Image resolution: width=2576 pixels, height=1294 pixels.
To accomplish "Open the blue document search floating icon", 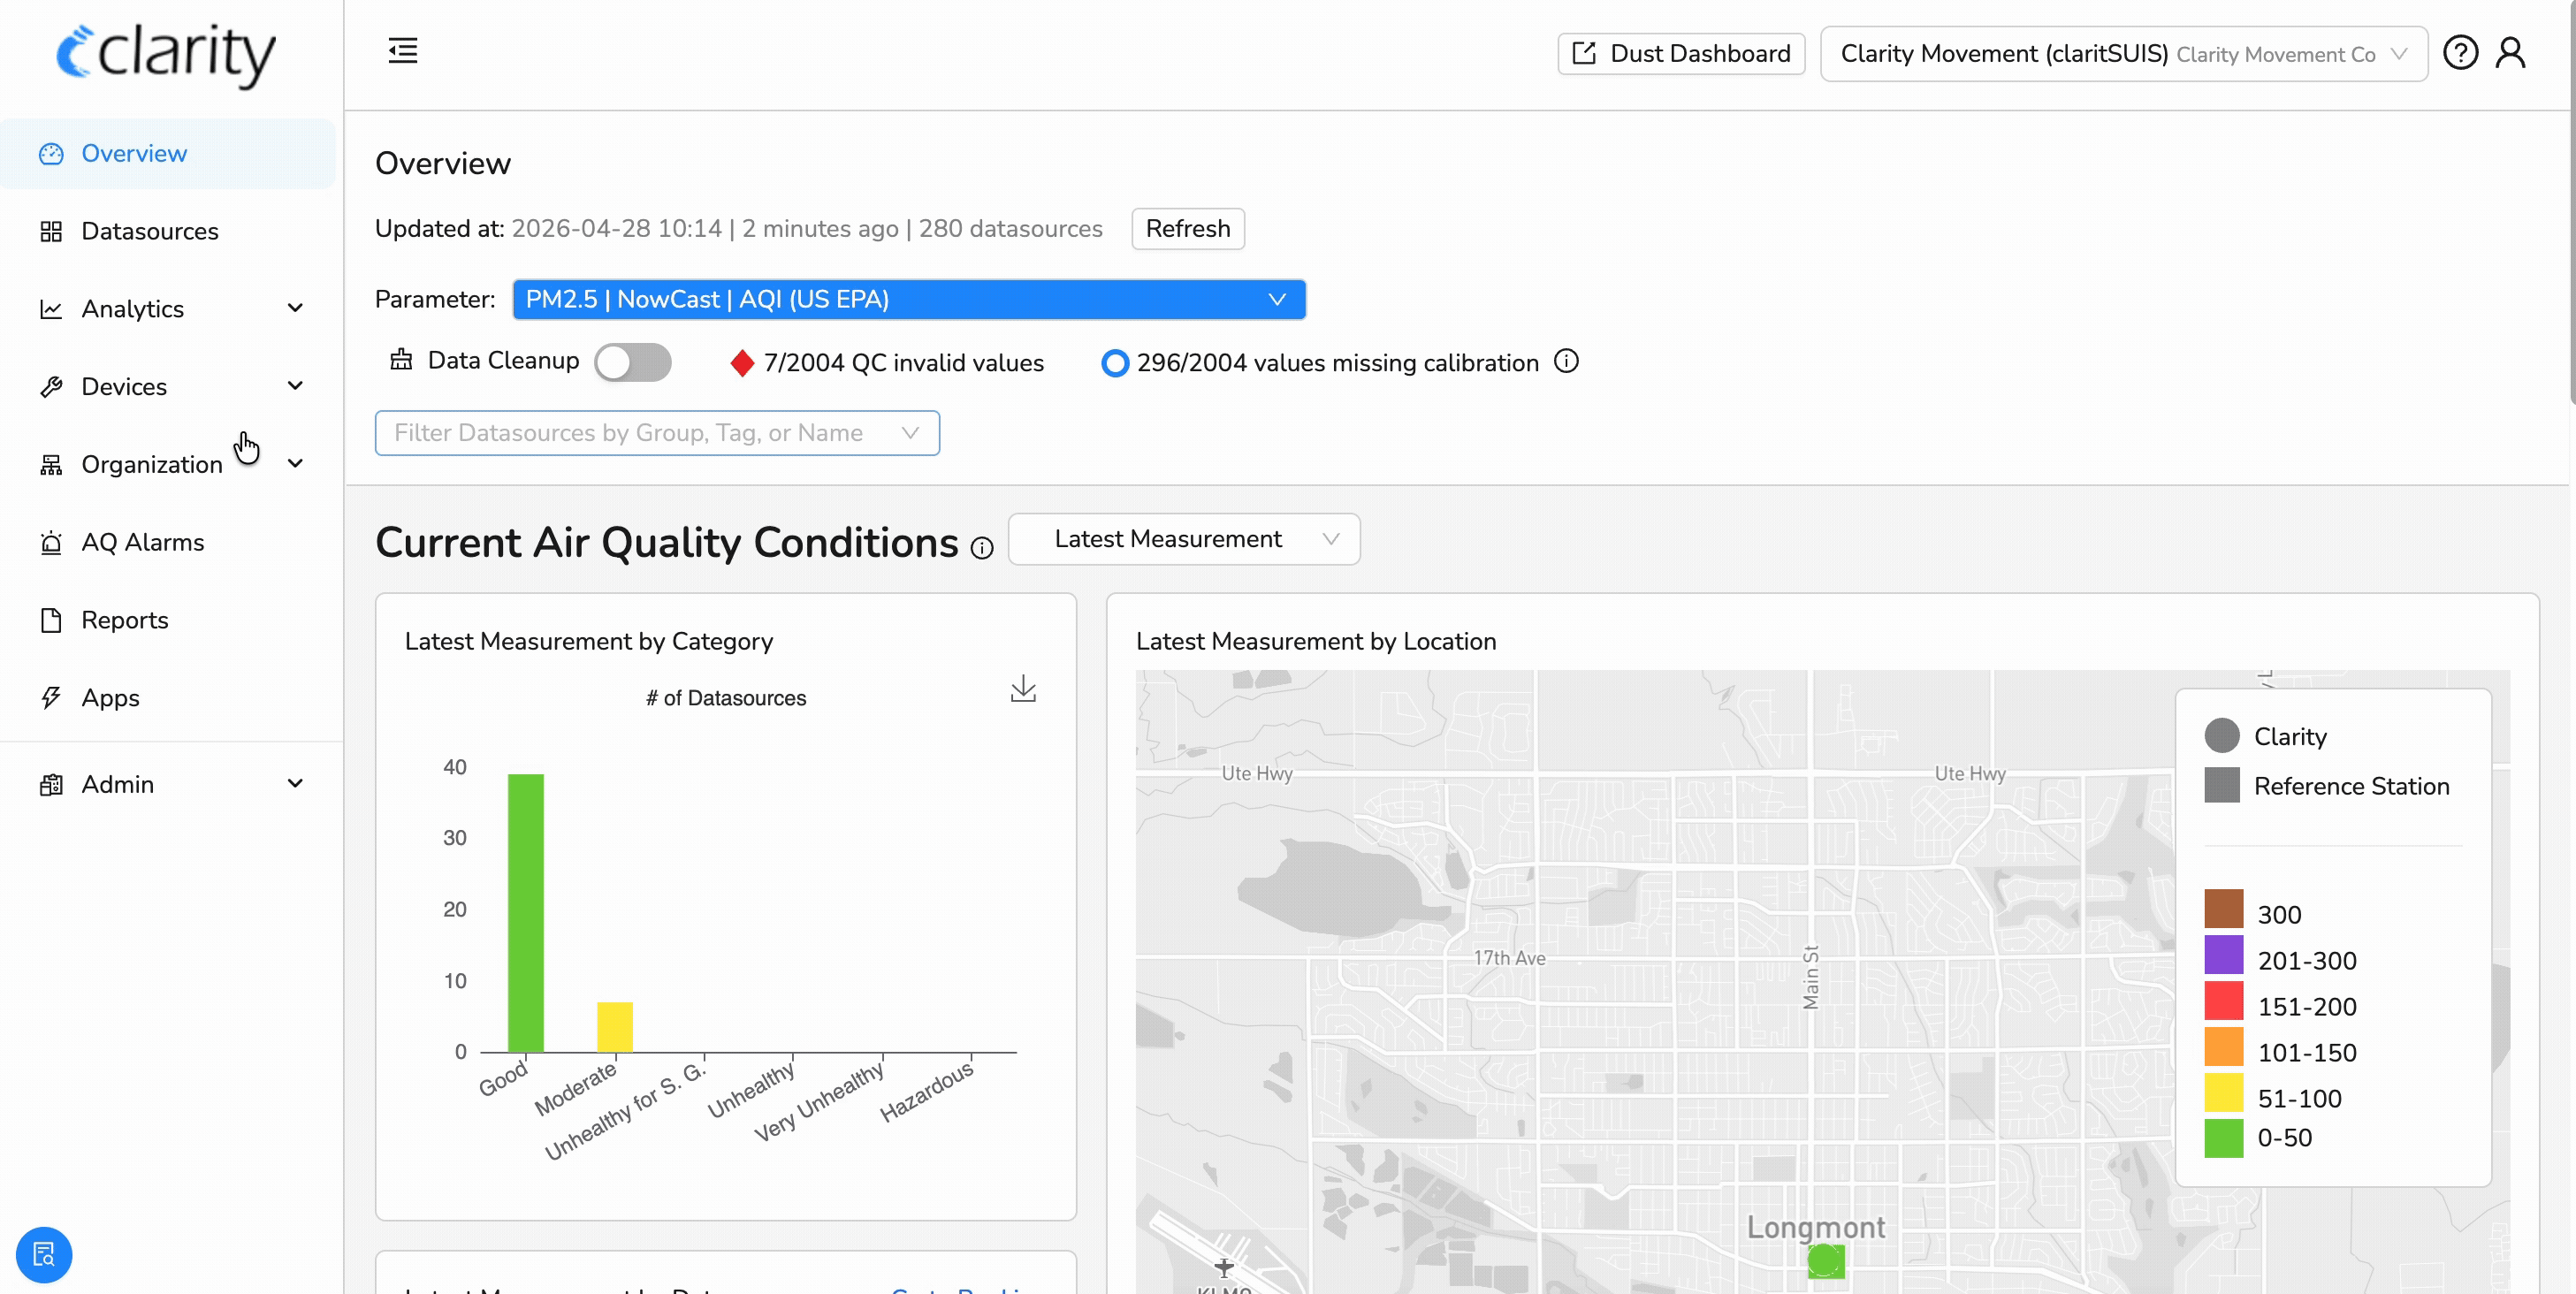I will click(44, 1254).
